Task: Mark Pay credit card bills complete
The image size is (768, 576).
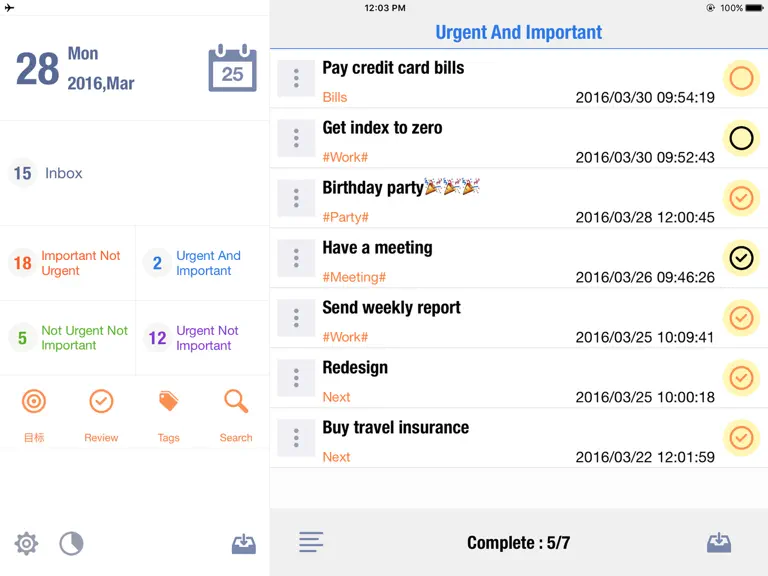Action: tap(741, 78)
